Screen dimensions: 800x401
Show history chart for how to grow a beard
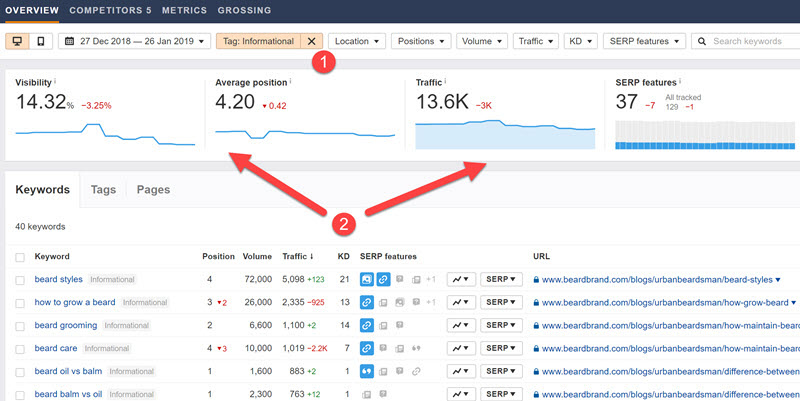(461, 302)
